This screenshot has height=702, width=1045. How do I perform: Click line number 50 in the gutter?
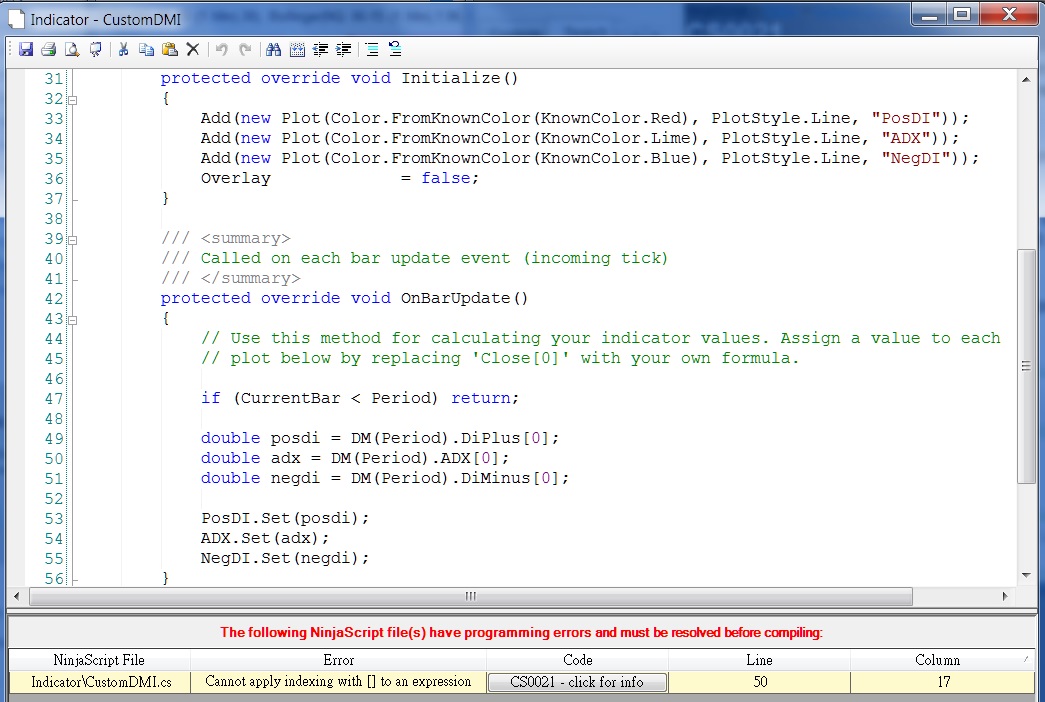53,459
